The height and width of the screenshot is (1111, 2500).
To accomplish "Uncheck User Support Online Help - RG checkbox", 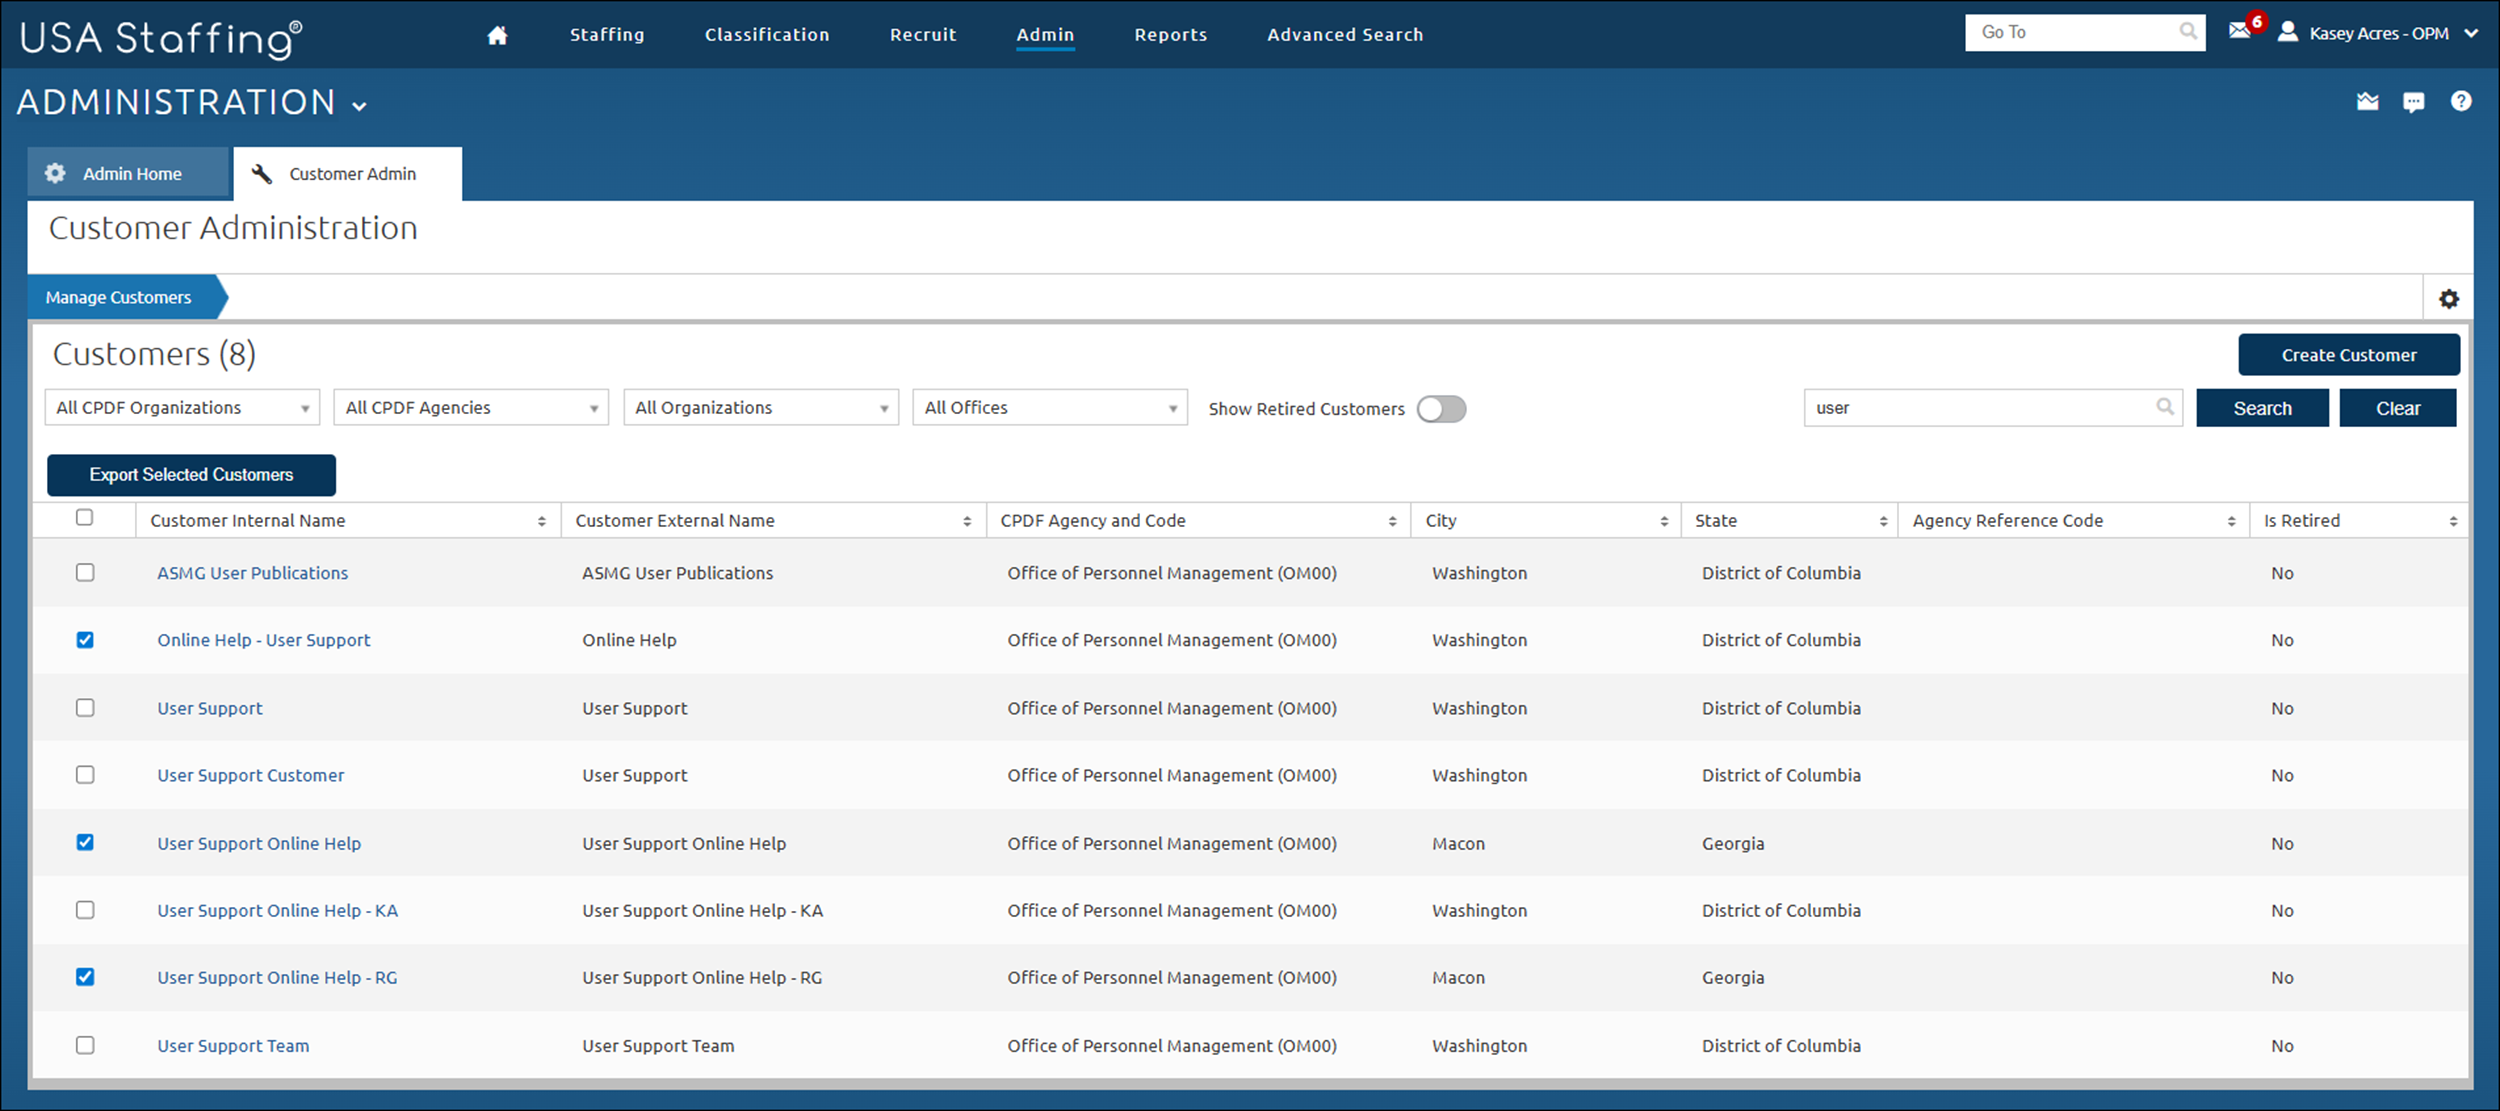I will click(x=85, y=977).
